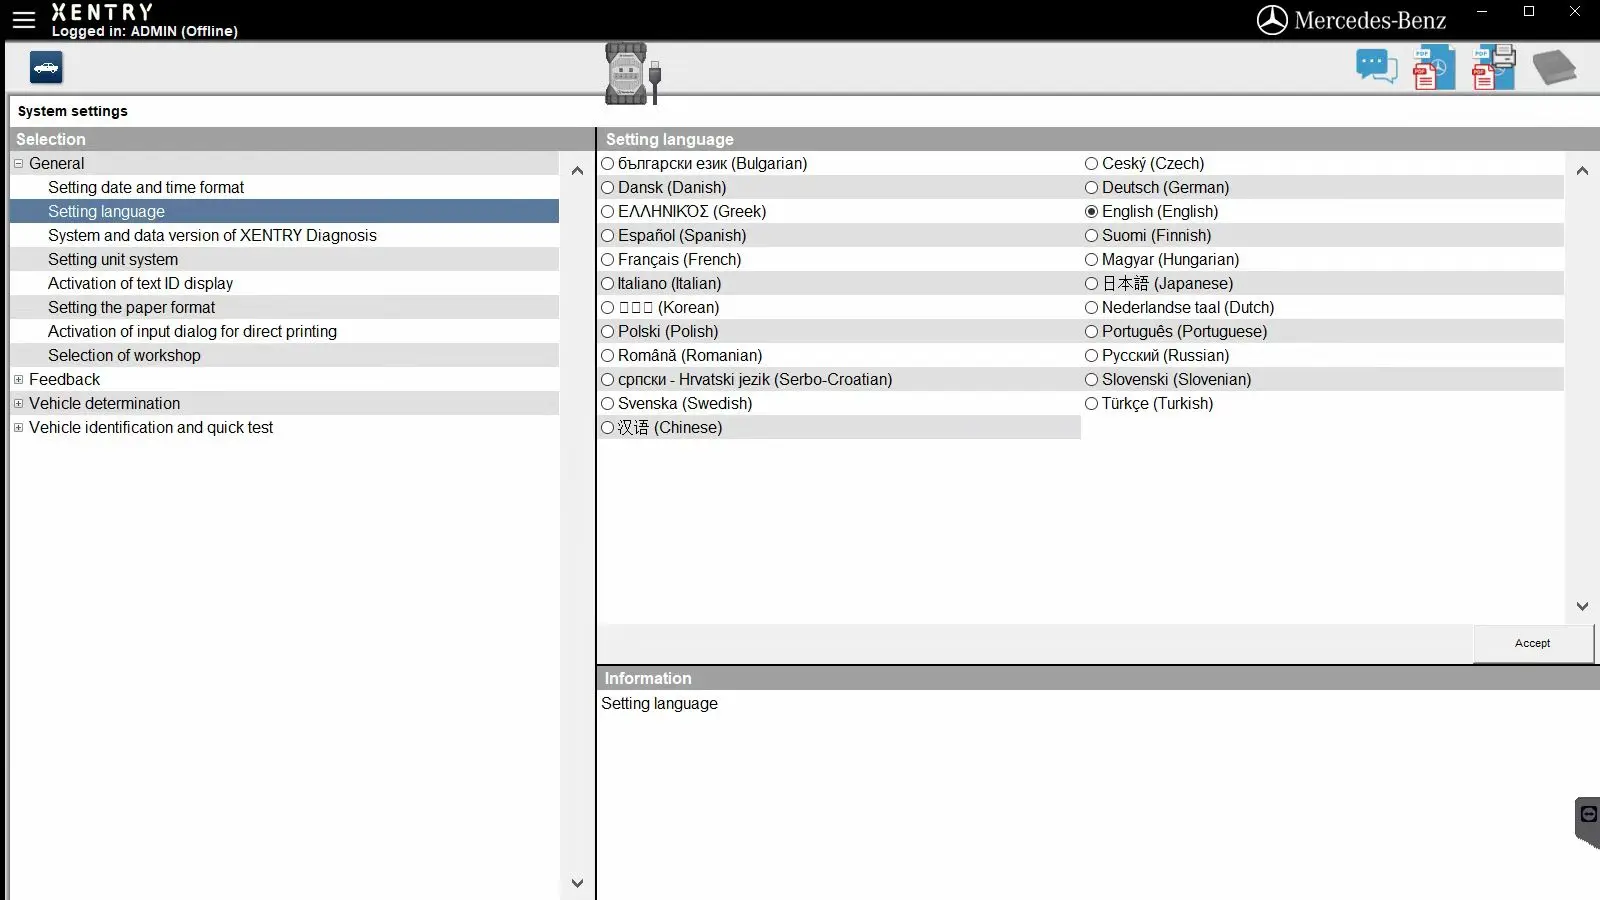Click Selection panel scroll down arrow
The width and height of the screenshot is (1600, 900).
click(577, 883)
